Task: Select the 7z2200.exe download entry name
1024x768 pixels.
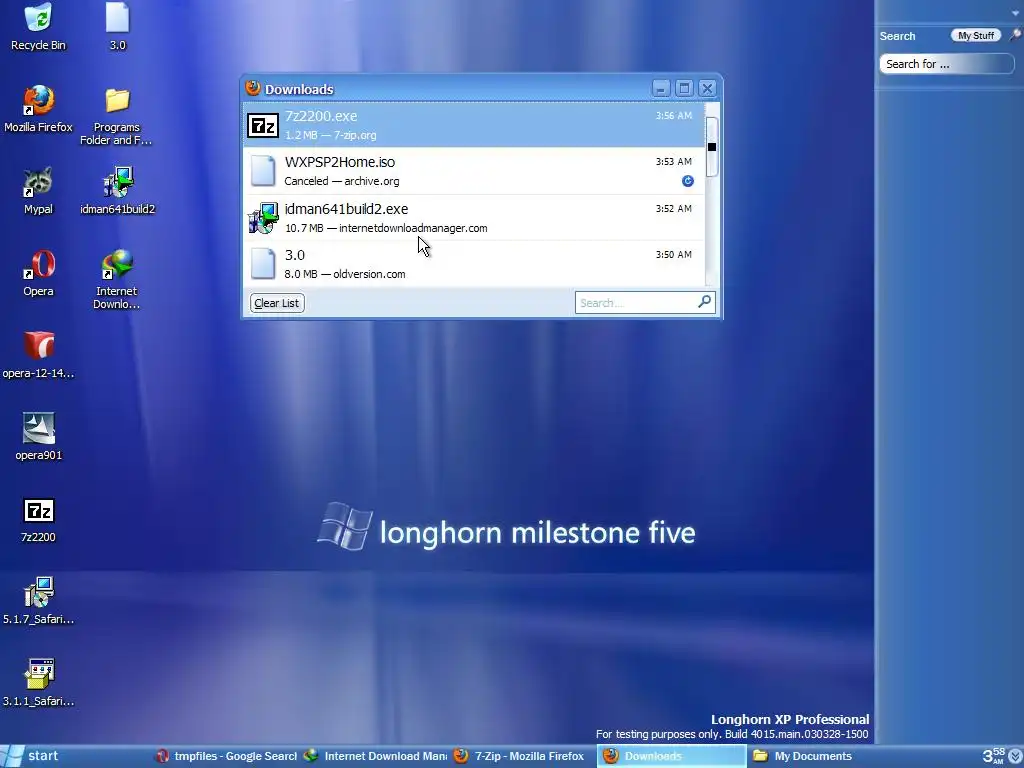Action: (x=321, y=116)
